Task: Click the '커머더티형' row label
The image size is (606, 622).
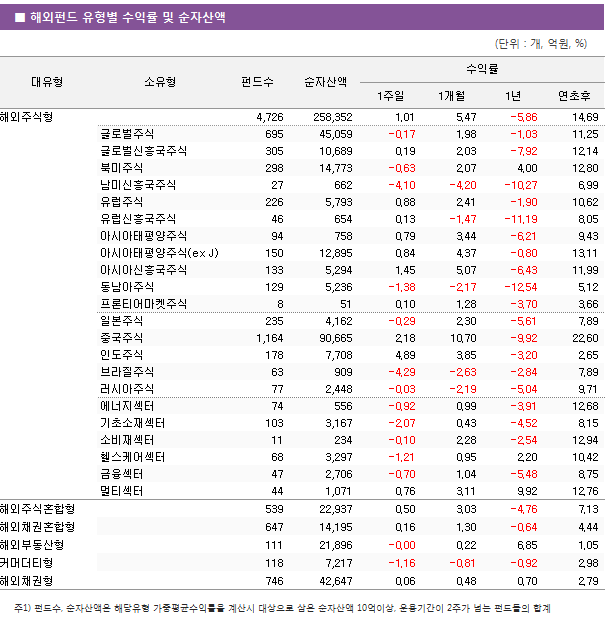Action: pos(27,563)
